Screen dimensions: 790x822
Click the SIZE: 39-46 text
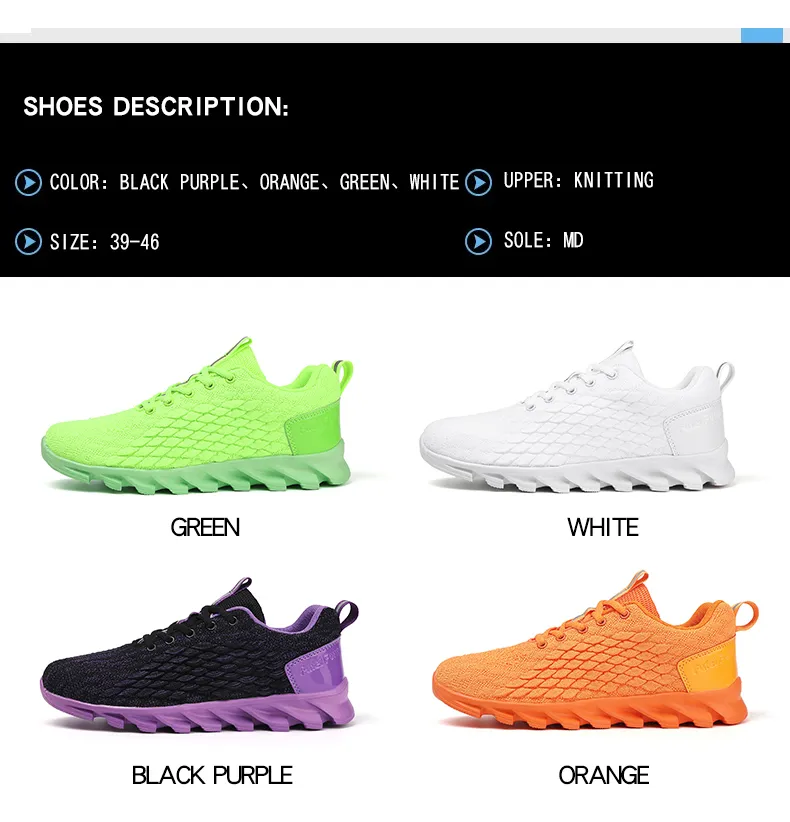[x=104, y=242]
